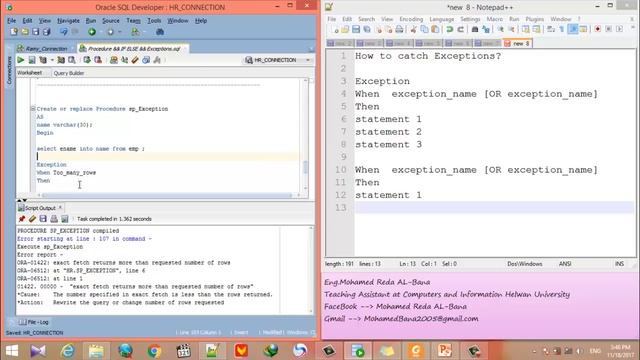Open dropdown arrow next to Explain Plan icon
640x360 pixels.
pyautogui.click(x=52, y=60)
